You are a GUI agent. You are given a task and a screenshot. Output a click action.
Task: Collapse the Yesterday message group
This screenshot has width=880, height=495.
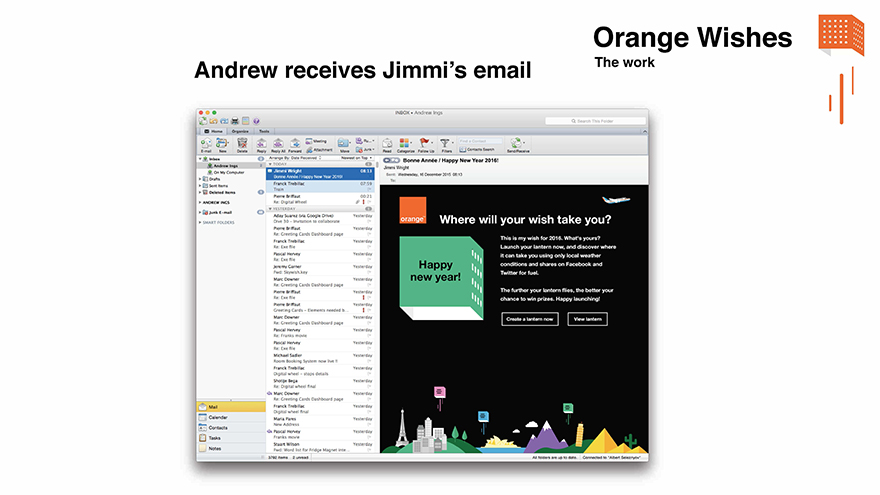270,209
